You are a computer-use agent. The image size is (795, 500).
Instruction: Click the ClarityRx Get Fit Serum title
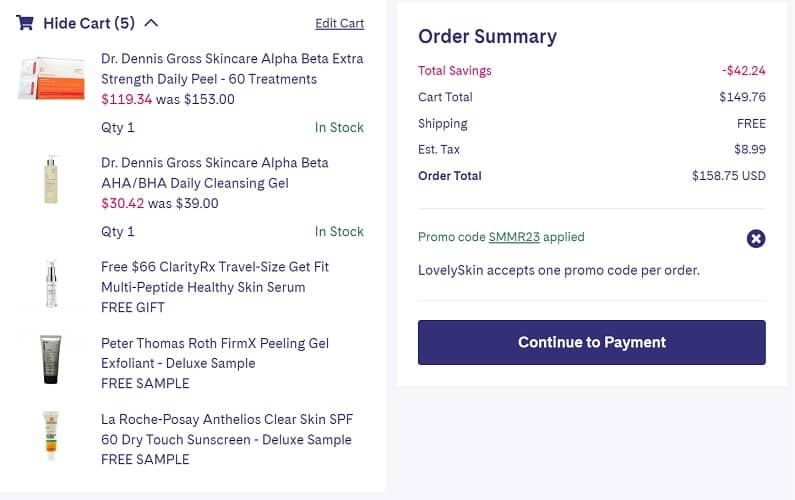point(214,277)
